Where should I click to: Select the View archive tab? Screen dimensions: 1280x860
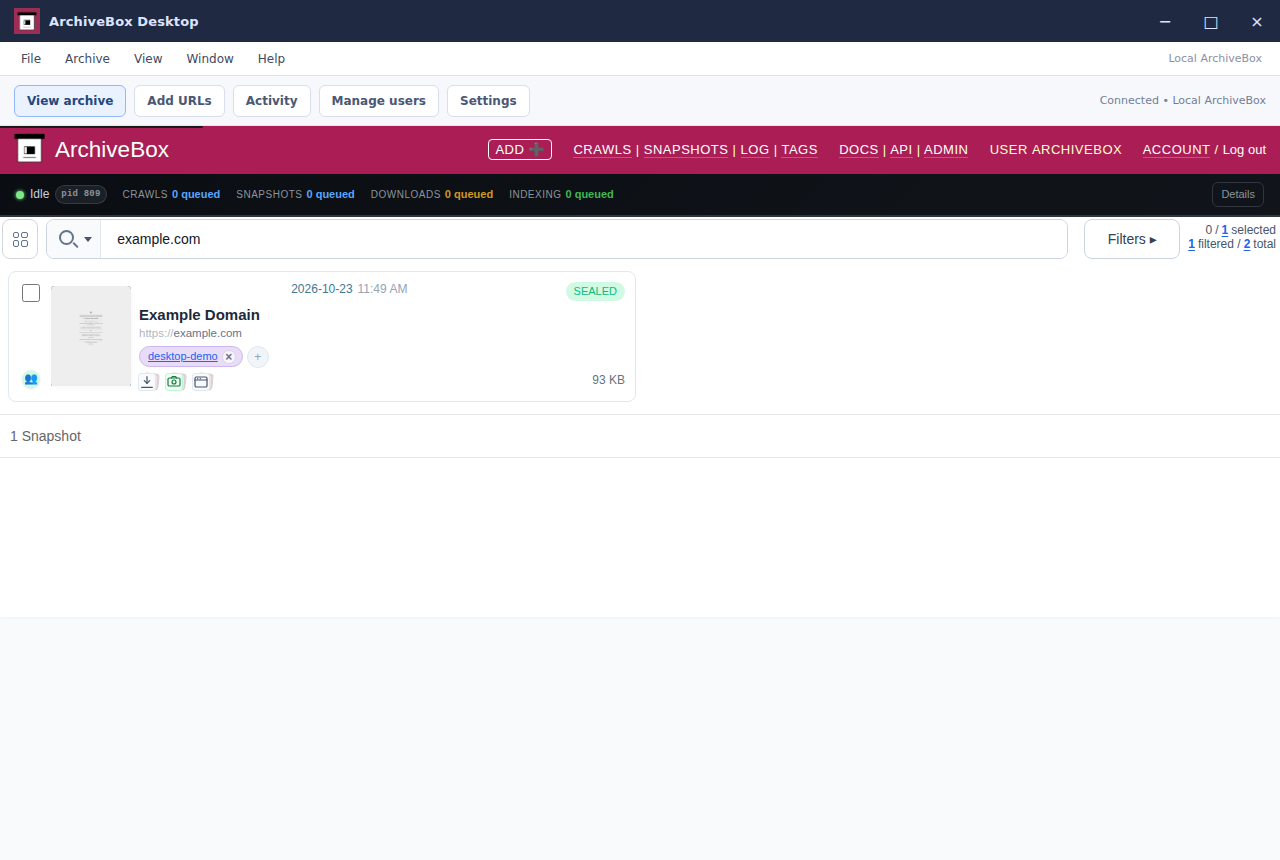point(70,101)
